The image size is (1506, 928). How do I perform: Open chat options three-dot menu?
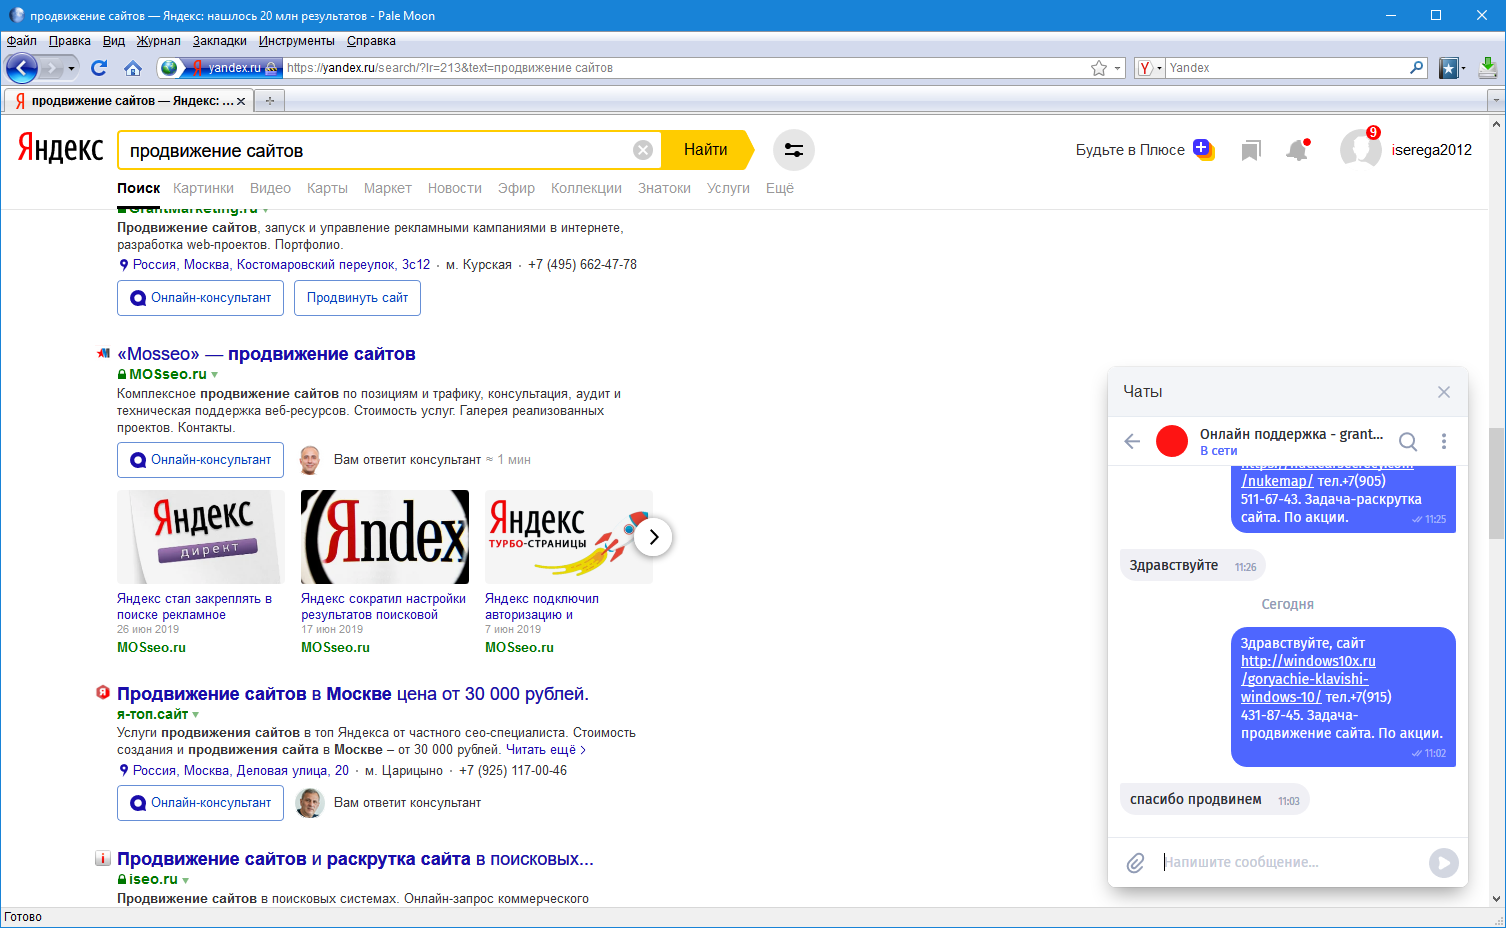click(x=1444, y=441)
